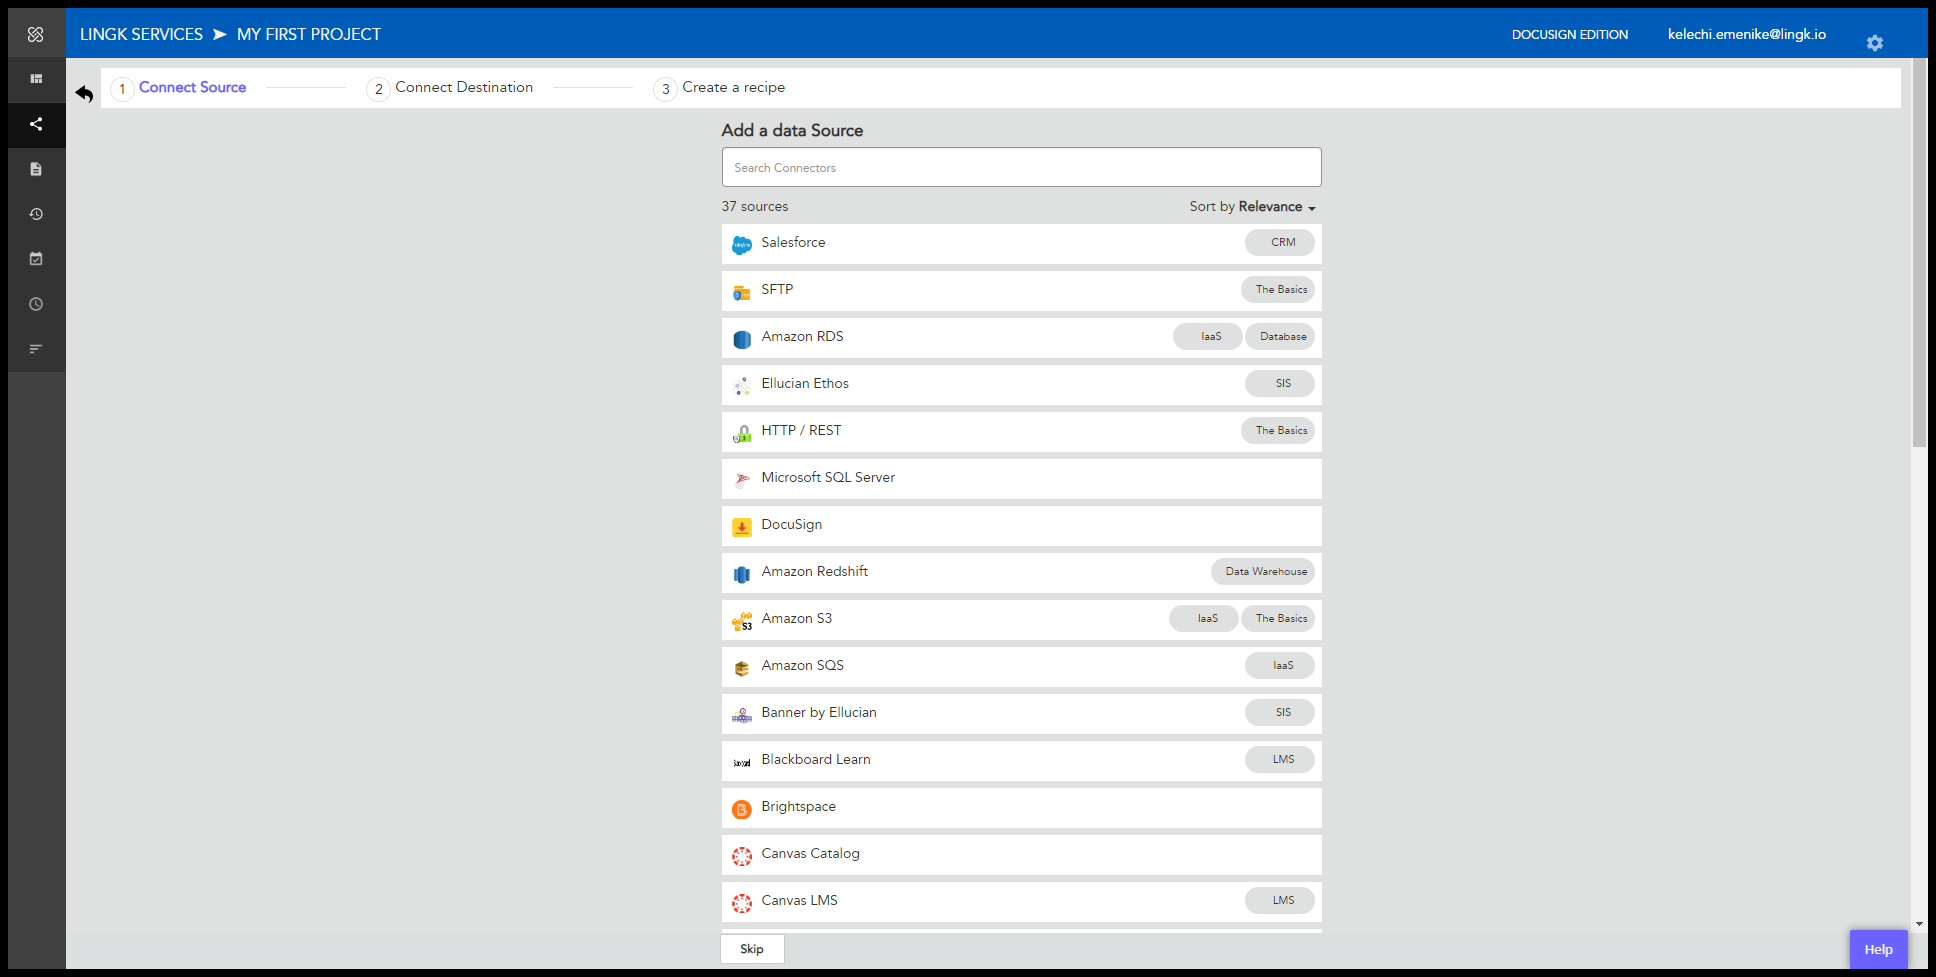Image resolution: width=1936 pixels, height=977 pixels.
Task: Go to step 3 Create a recipe
Action: (x=719, y=88)
